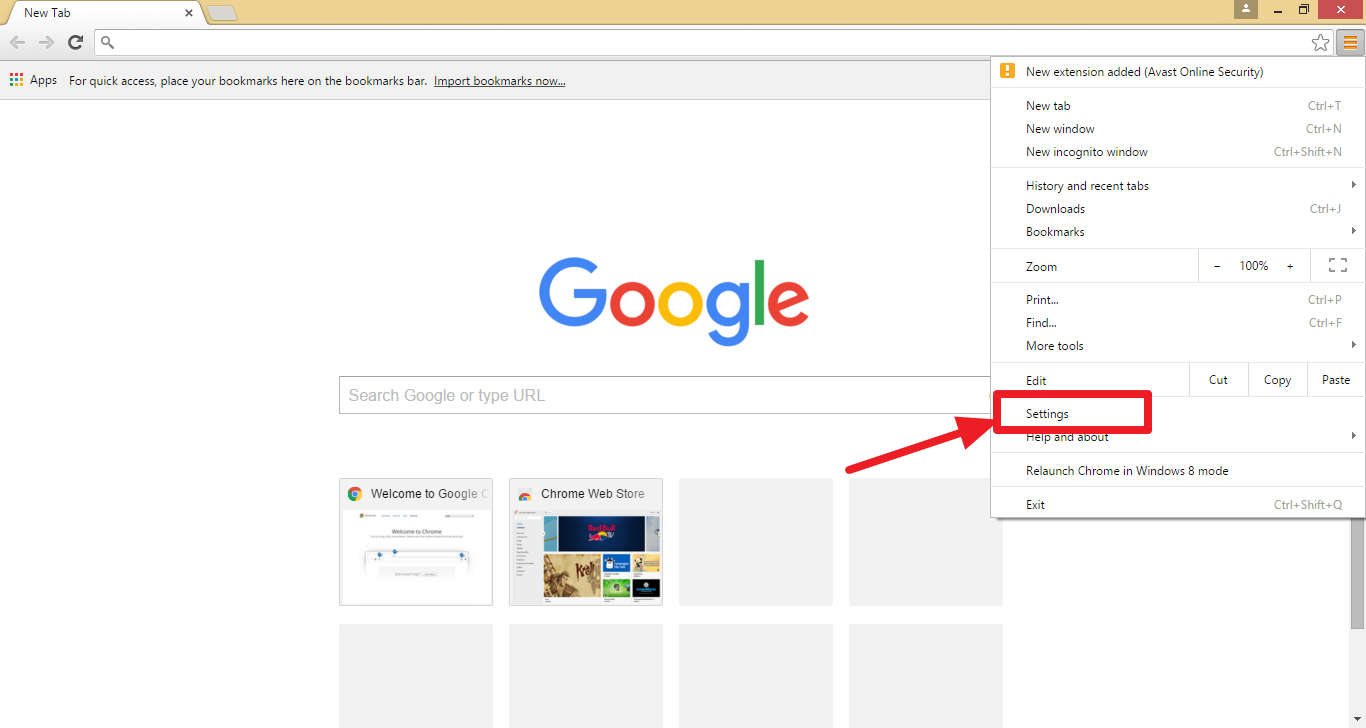Open the Chrome customize menu (hamburger icon)
1366x728 pixels.
(x=1349, y=42)
